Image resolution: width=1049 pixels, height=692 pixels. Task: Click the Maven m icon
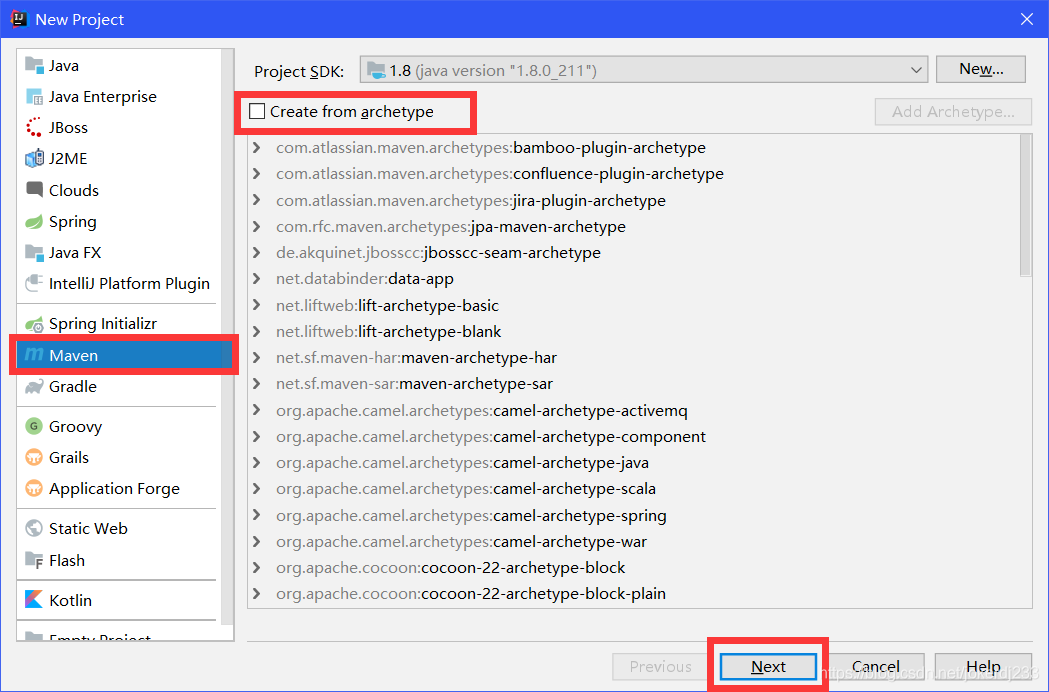pyautogui.click(x=34, y=355)
